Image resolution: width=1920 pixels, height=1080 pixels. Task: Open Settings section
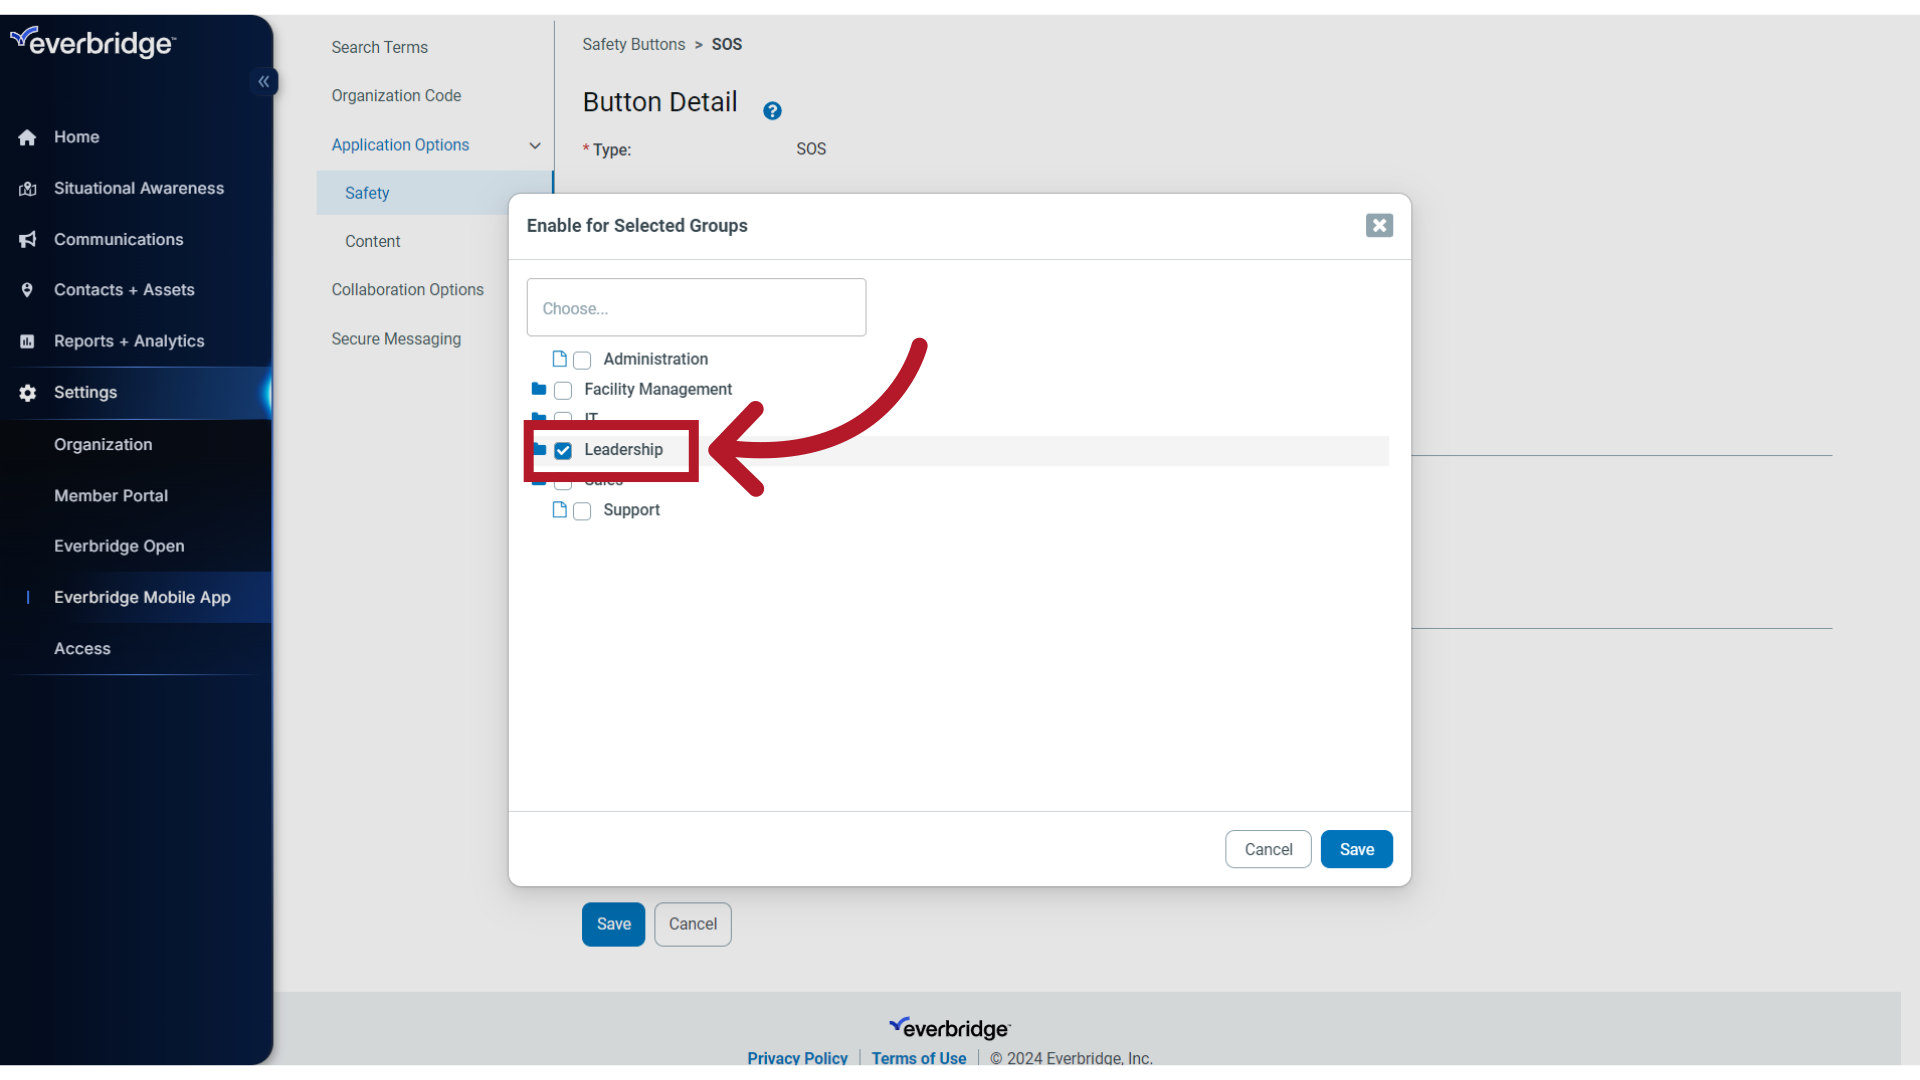tap(84, 392)
